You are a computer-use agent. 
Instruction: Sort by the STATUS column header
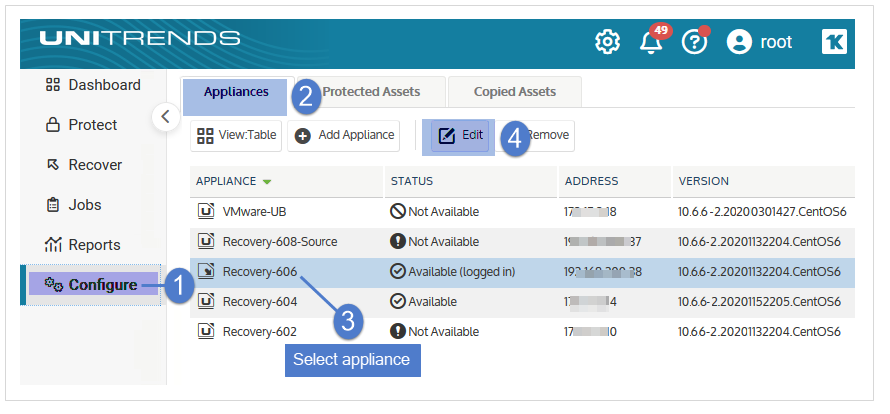412,182
